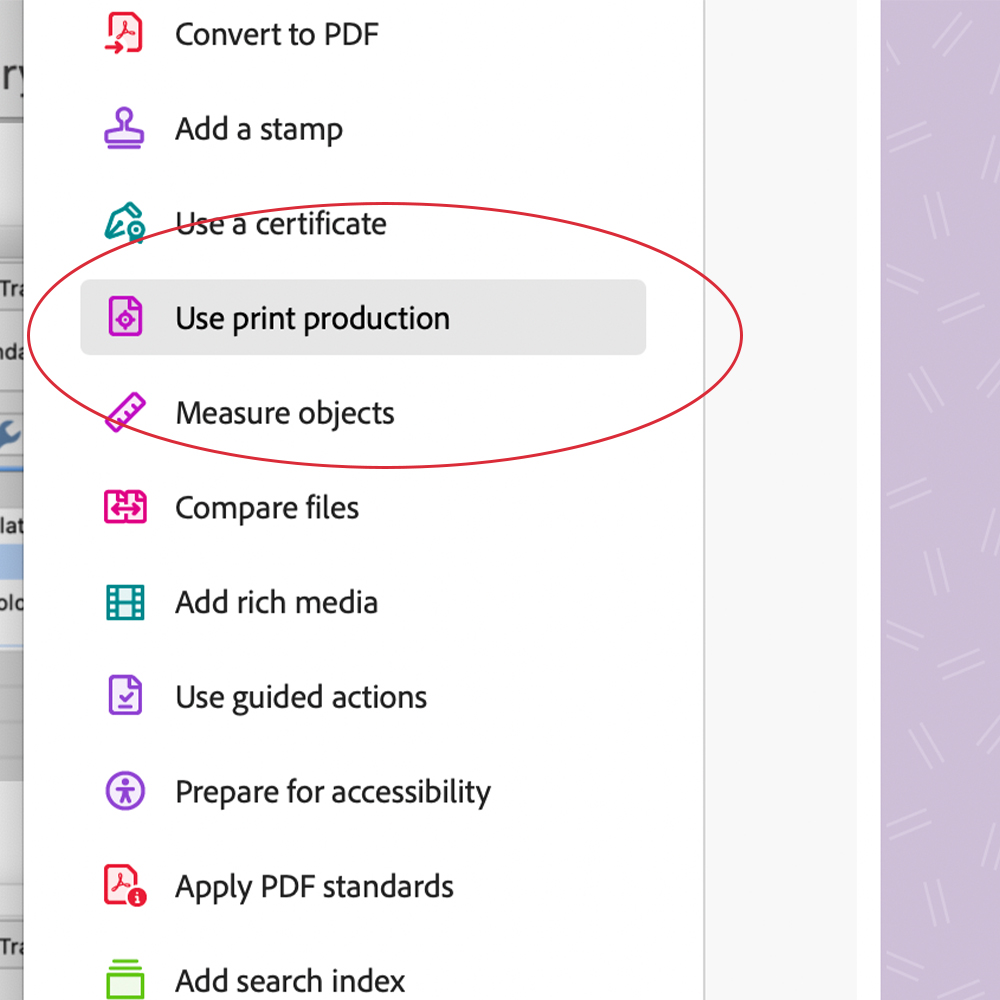Open "Measure objects" tool

pos(284,413)
